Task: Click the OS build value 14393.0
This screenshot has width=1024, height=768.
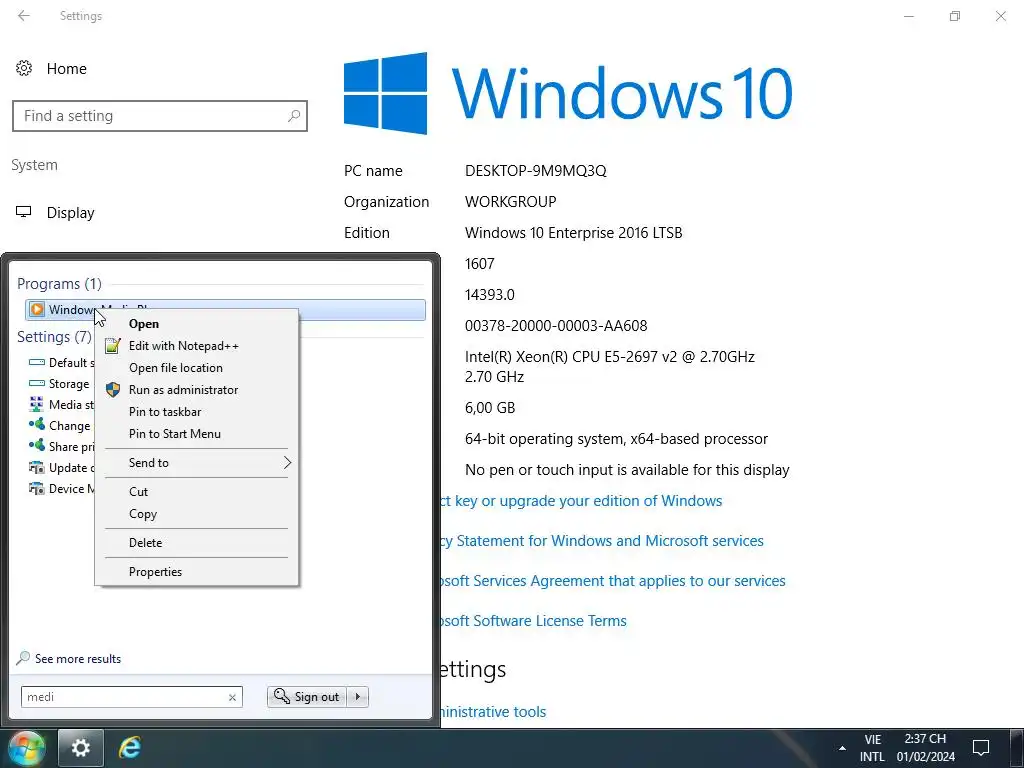Action: coord(490,295)
